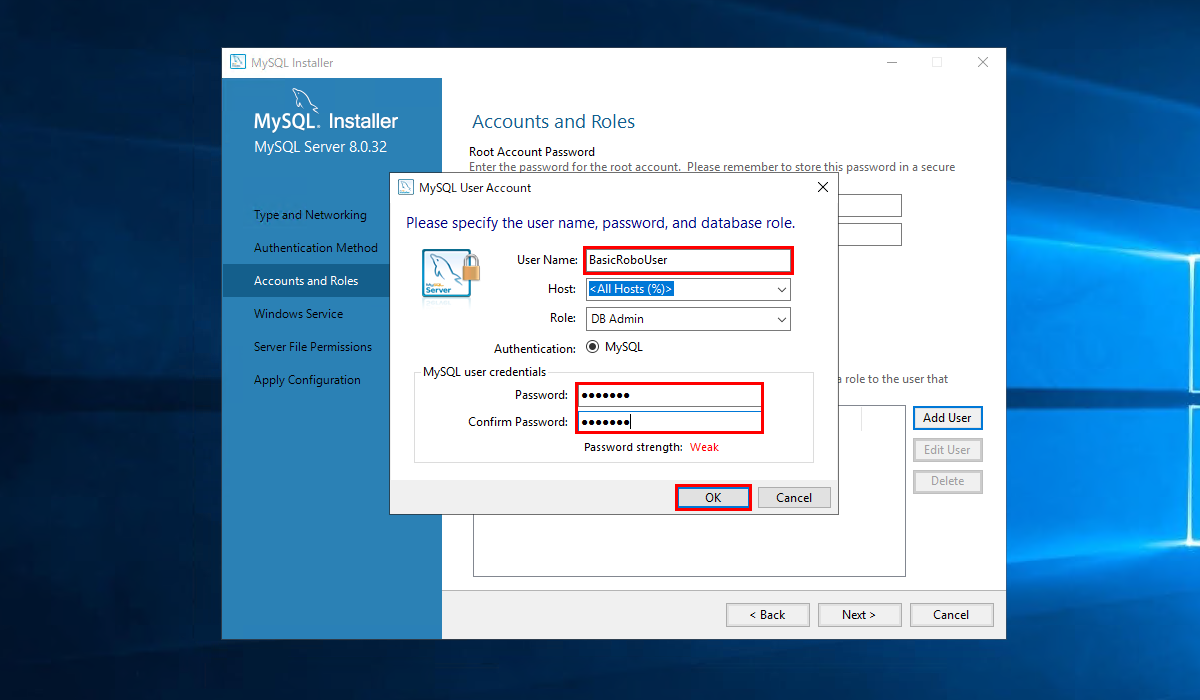The height and width of the screenshot is (700, 1200).
Task: Select the Accounts and Roles step
Action: click(x=306, y=281)
